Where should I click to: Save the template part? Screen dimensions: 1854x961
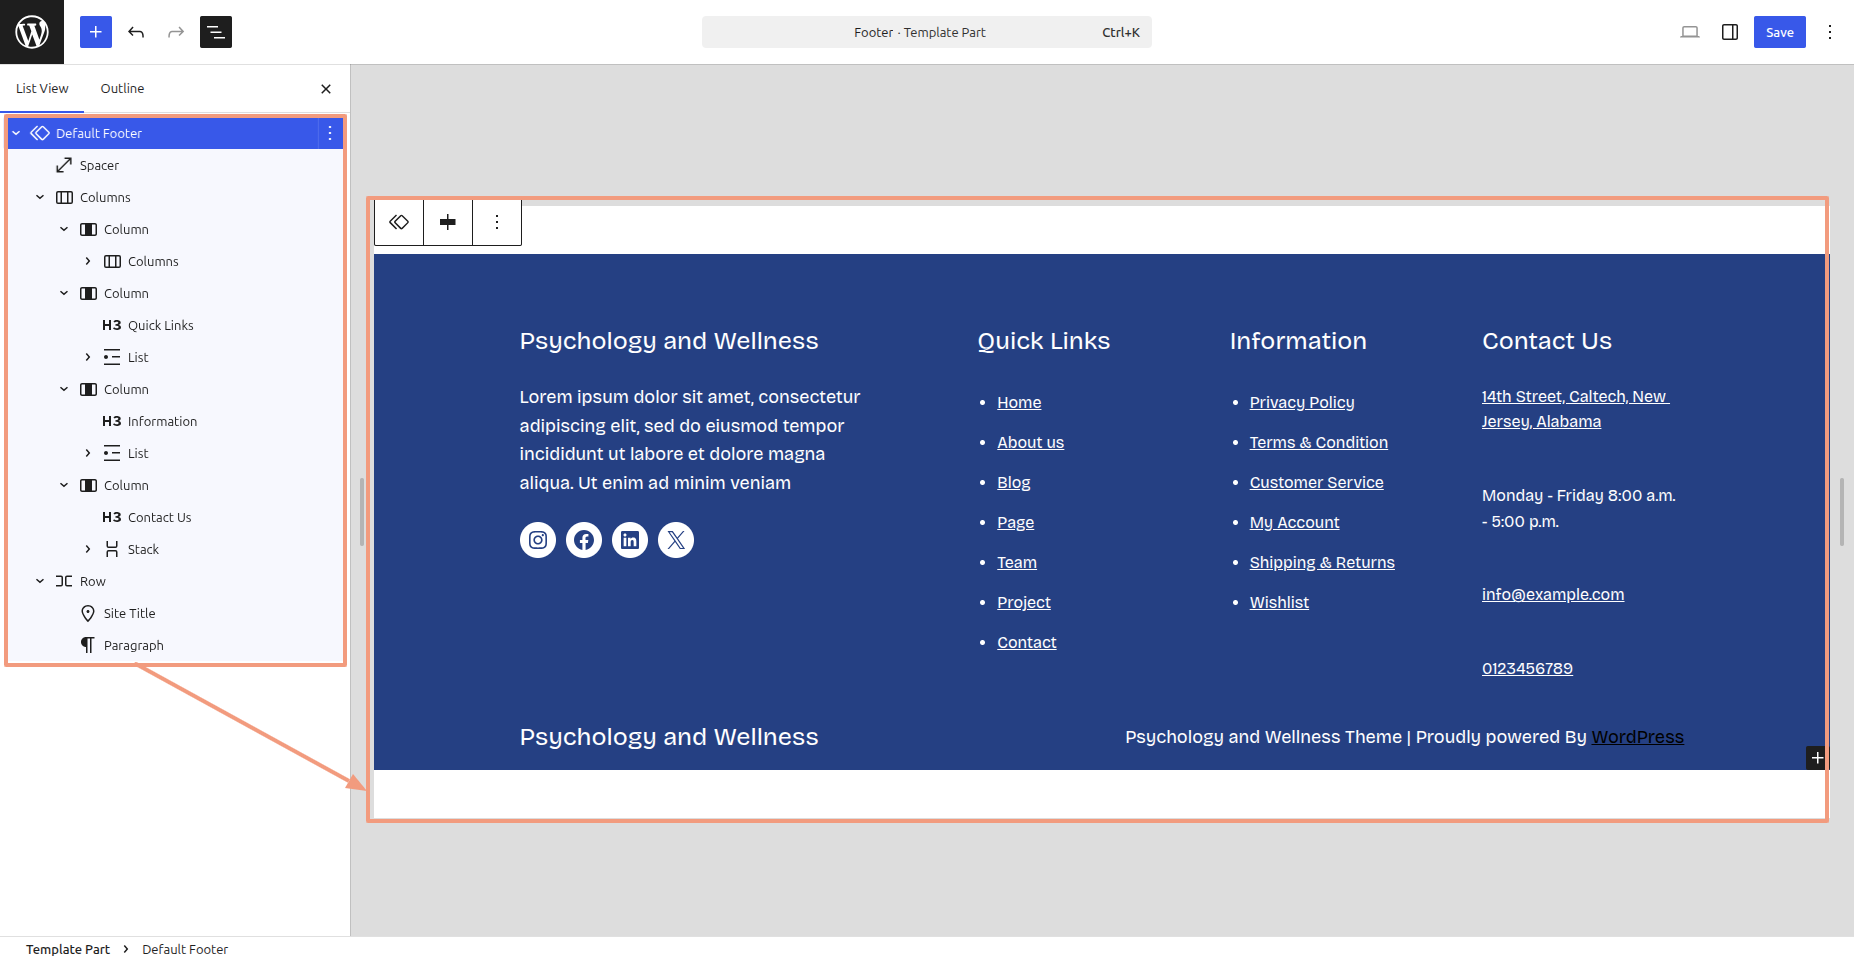click(x=1779, y=32)
